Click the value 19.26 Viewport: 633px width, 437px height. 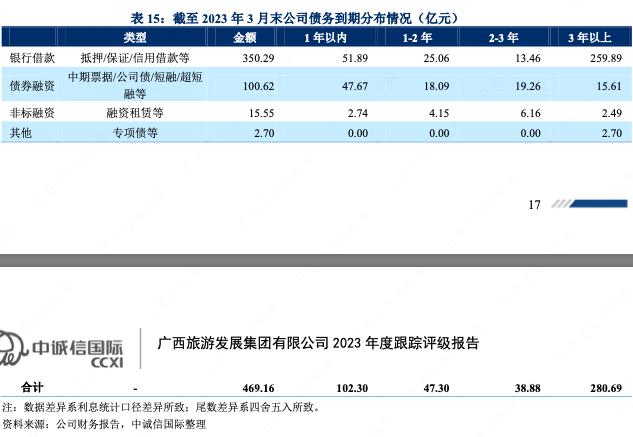click(528, 86)
